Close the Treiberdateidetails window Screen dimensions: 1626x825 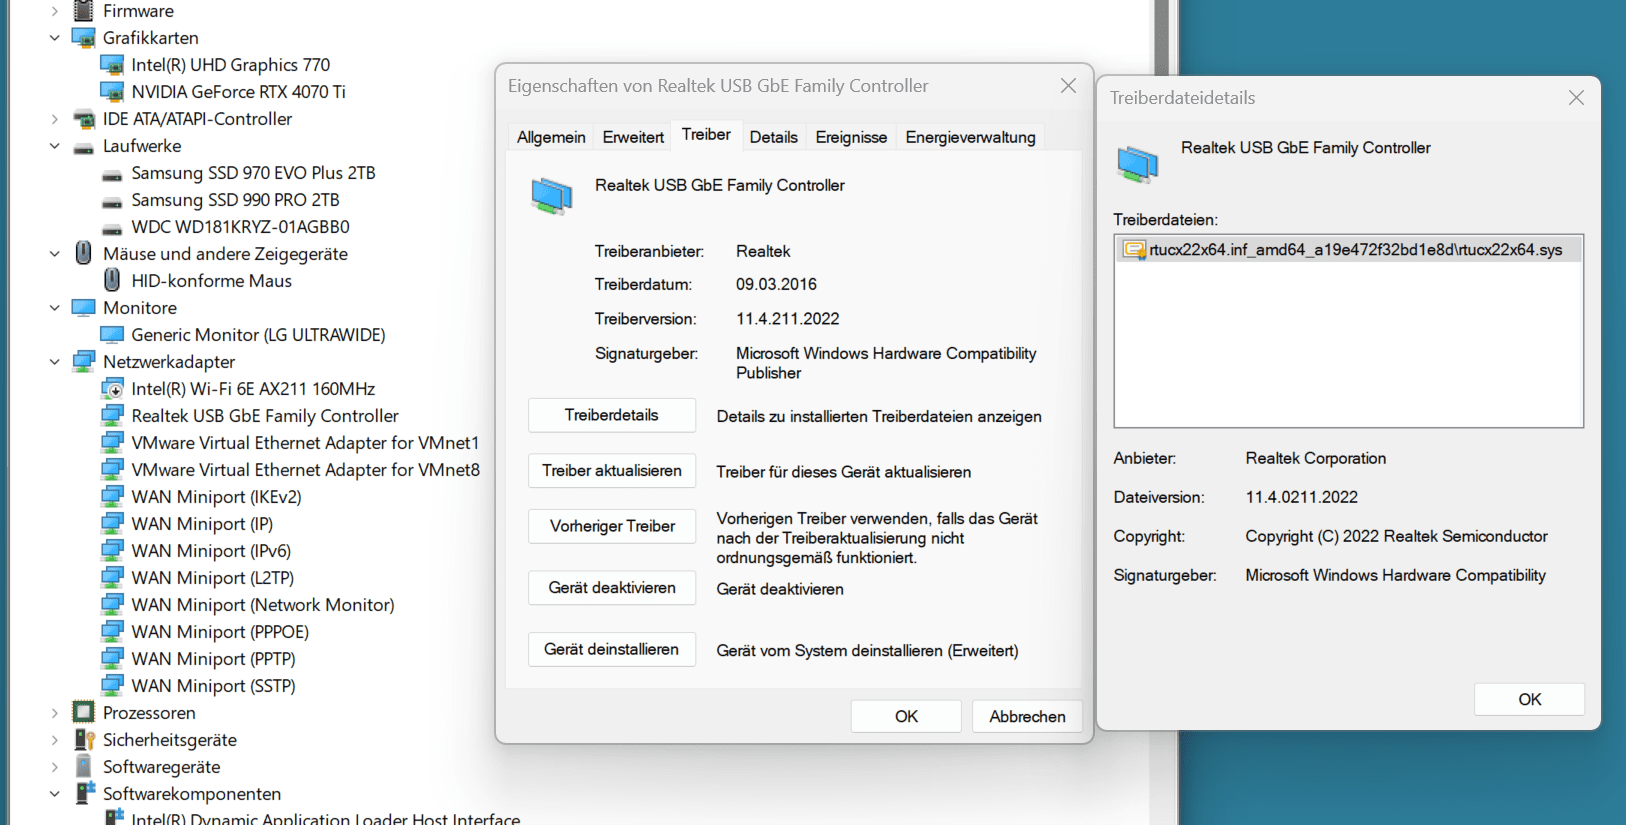[1576, 98]
